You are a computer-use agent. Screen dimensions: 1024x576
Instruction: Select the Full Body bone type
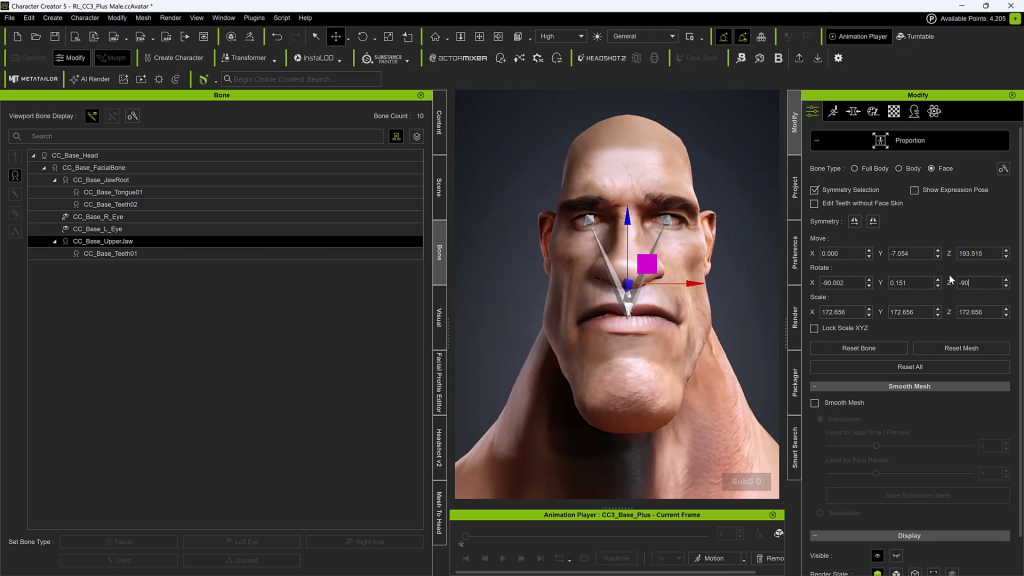click(853, 168)
